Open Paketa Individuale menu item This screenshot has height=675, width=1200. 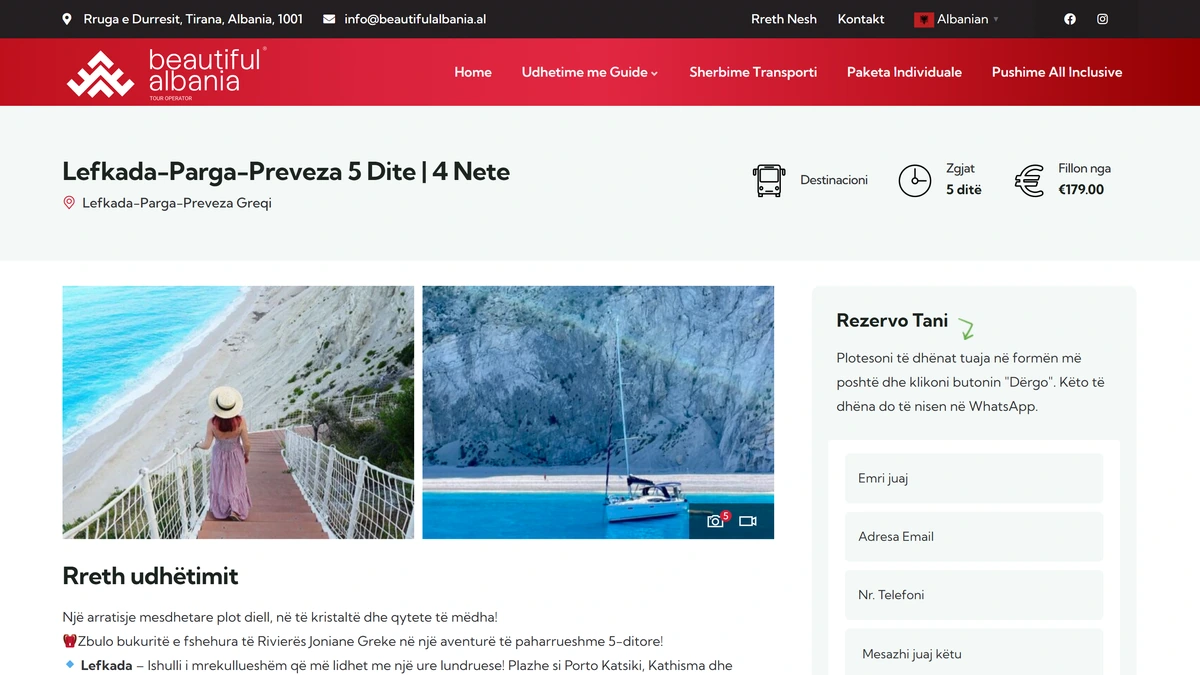click(904, 72)
